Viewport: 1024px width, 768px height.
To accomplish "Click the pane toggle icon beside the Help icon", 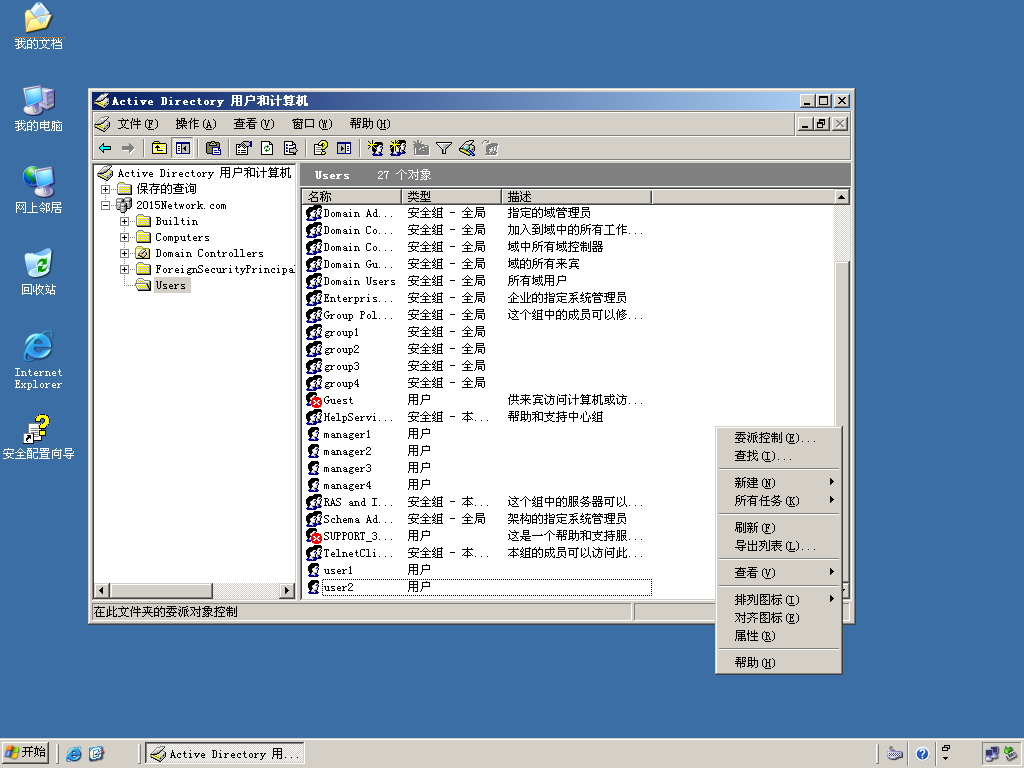I will tap(344, 149).
